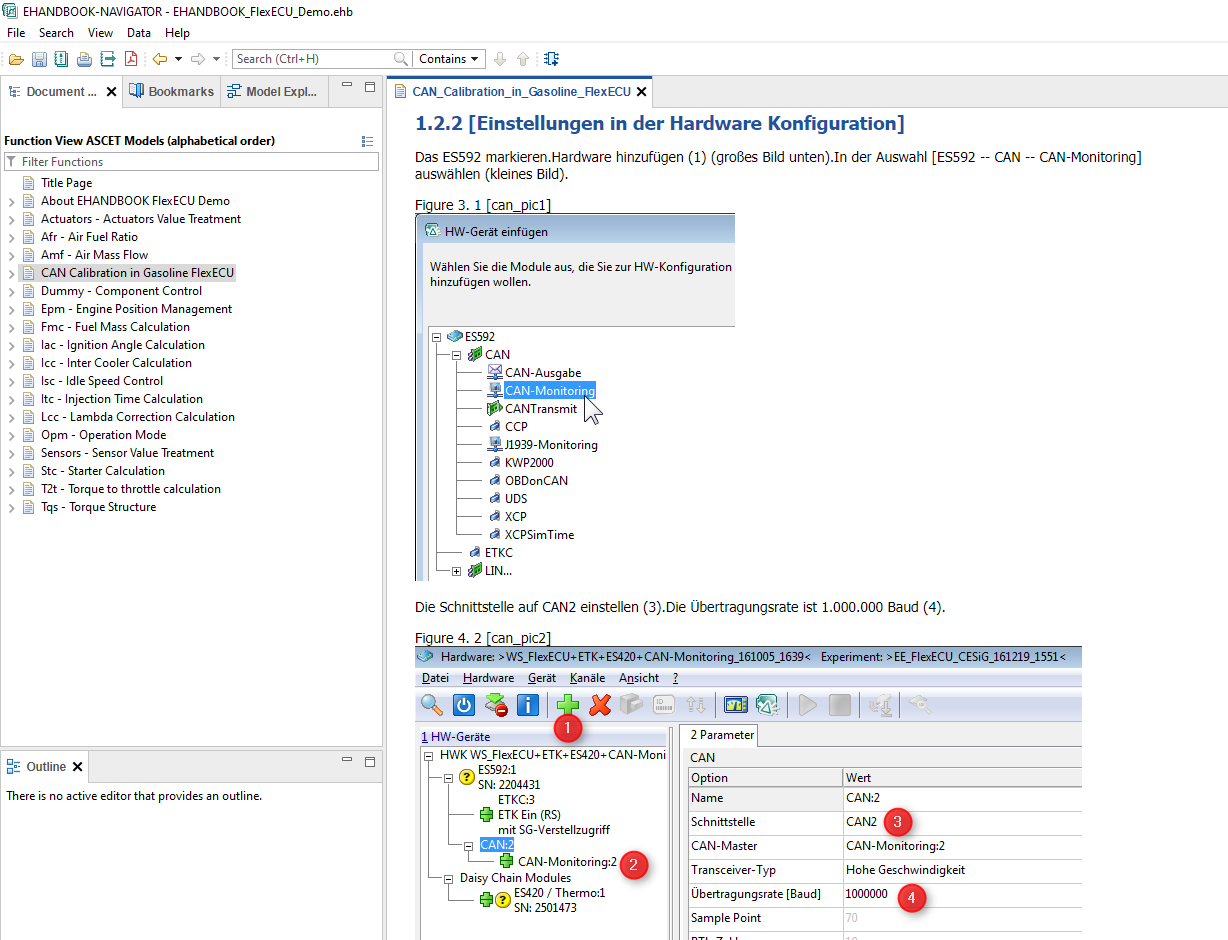Click the search magnifier icon
Screen dimensions: 1228x940
pos(401,59)
